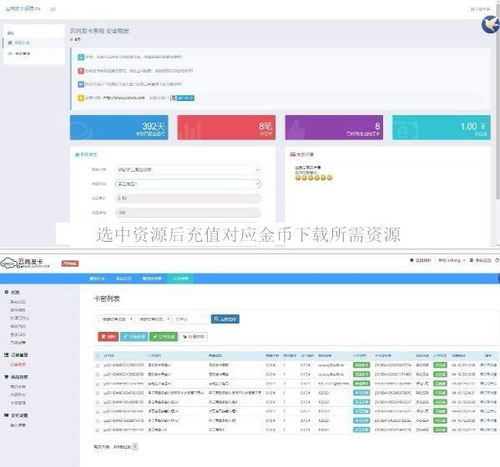Screen dimensions: 500x467
Task: Click the search text field beside filter dropdowns
Action: (x=191, y=319)
